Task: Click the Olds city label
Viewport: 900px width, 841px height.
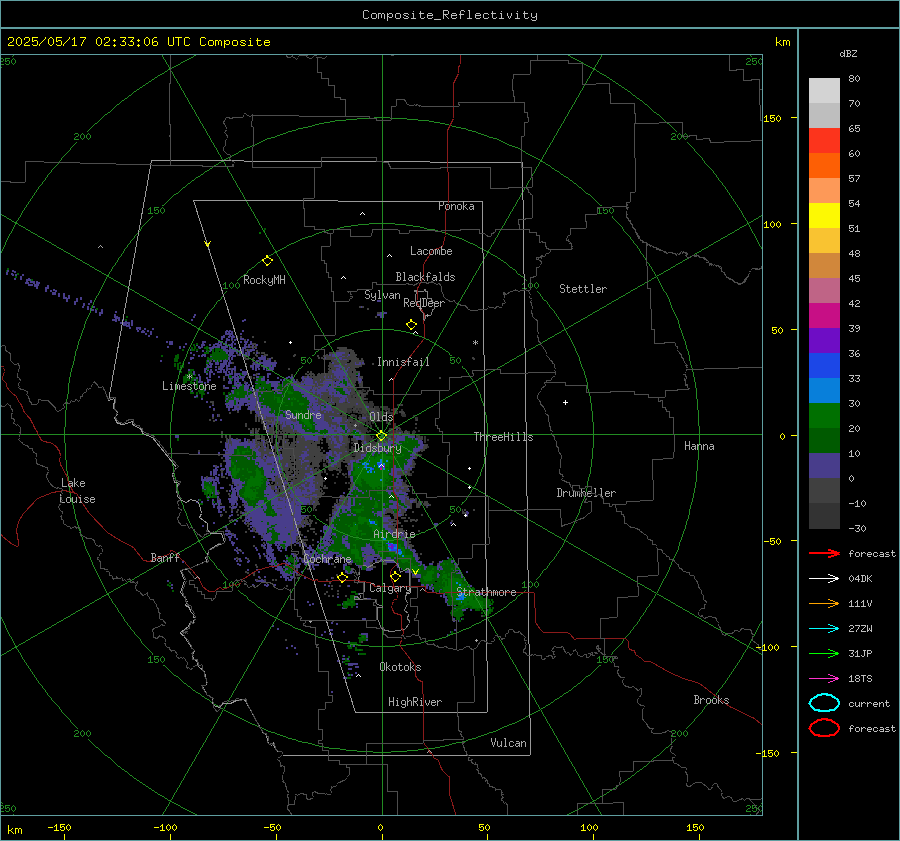Action: [x=381, y=417]
